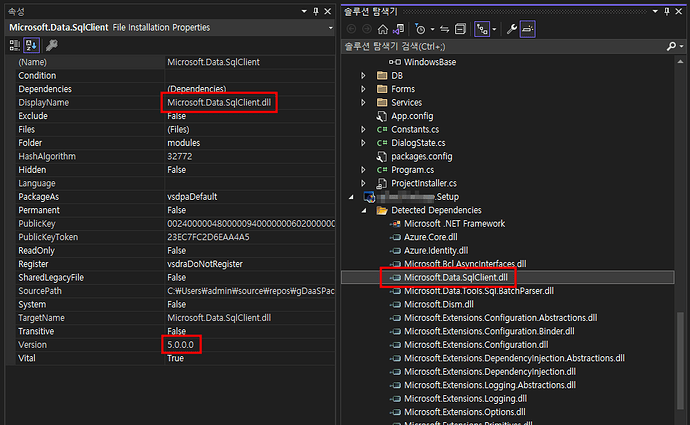Select ProjectInstaller.cs file
Image resolution: width=690 pixels, height=425 pixels.
click(424, 183)
